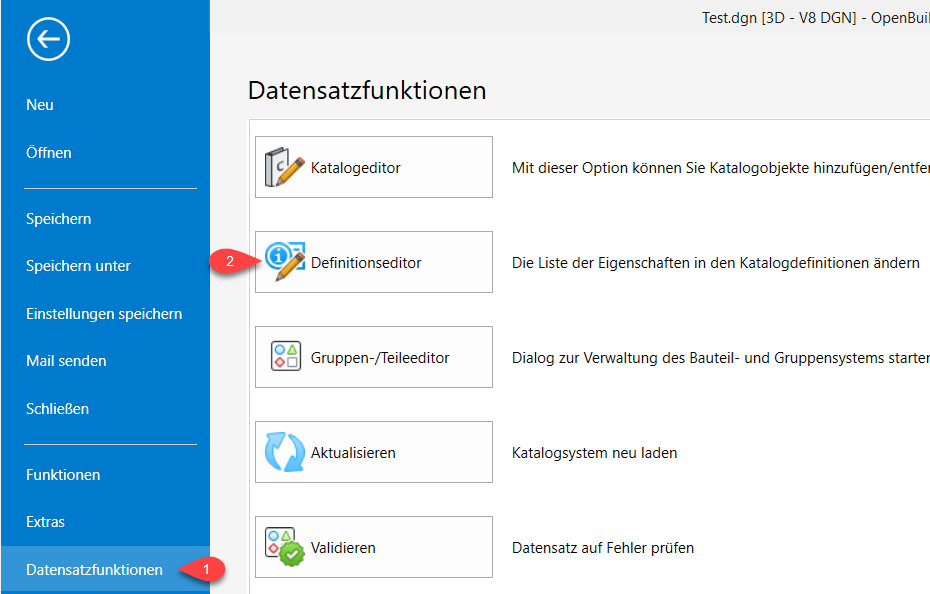Click the Definitionseditor info-pencil icon
This screenshot has width=930, height=594.
coord(285,262)
